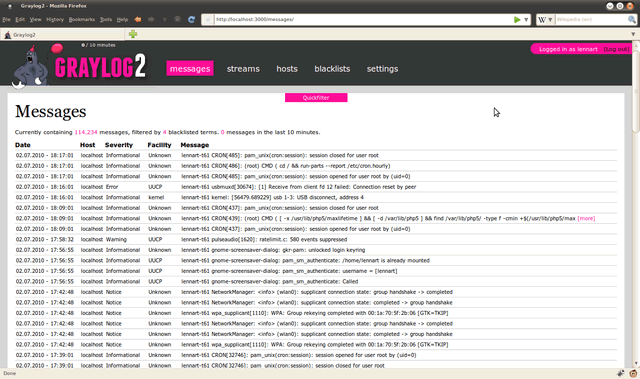Open the Tools menu

pyautogui.click(x=106, y=20)
